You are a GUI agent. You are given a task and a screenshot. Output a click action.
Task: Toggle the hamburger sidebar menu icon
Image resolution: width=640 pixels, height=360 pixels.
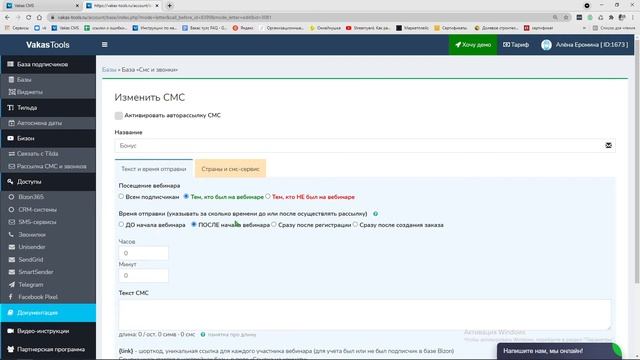coord(104,44)
